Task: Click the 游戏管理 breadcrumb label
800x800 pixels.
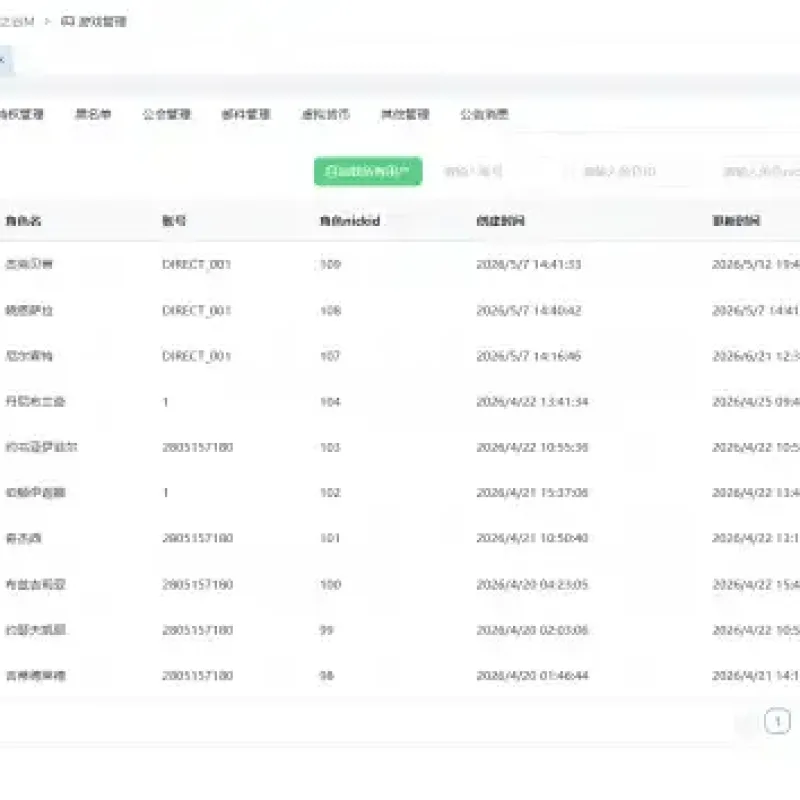Action: tap(103, 21)
